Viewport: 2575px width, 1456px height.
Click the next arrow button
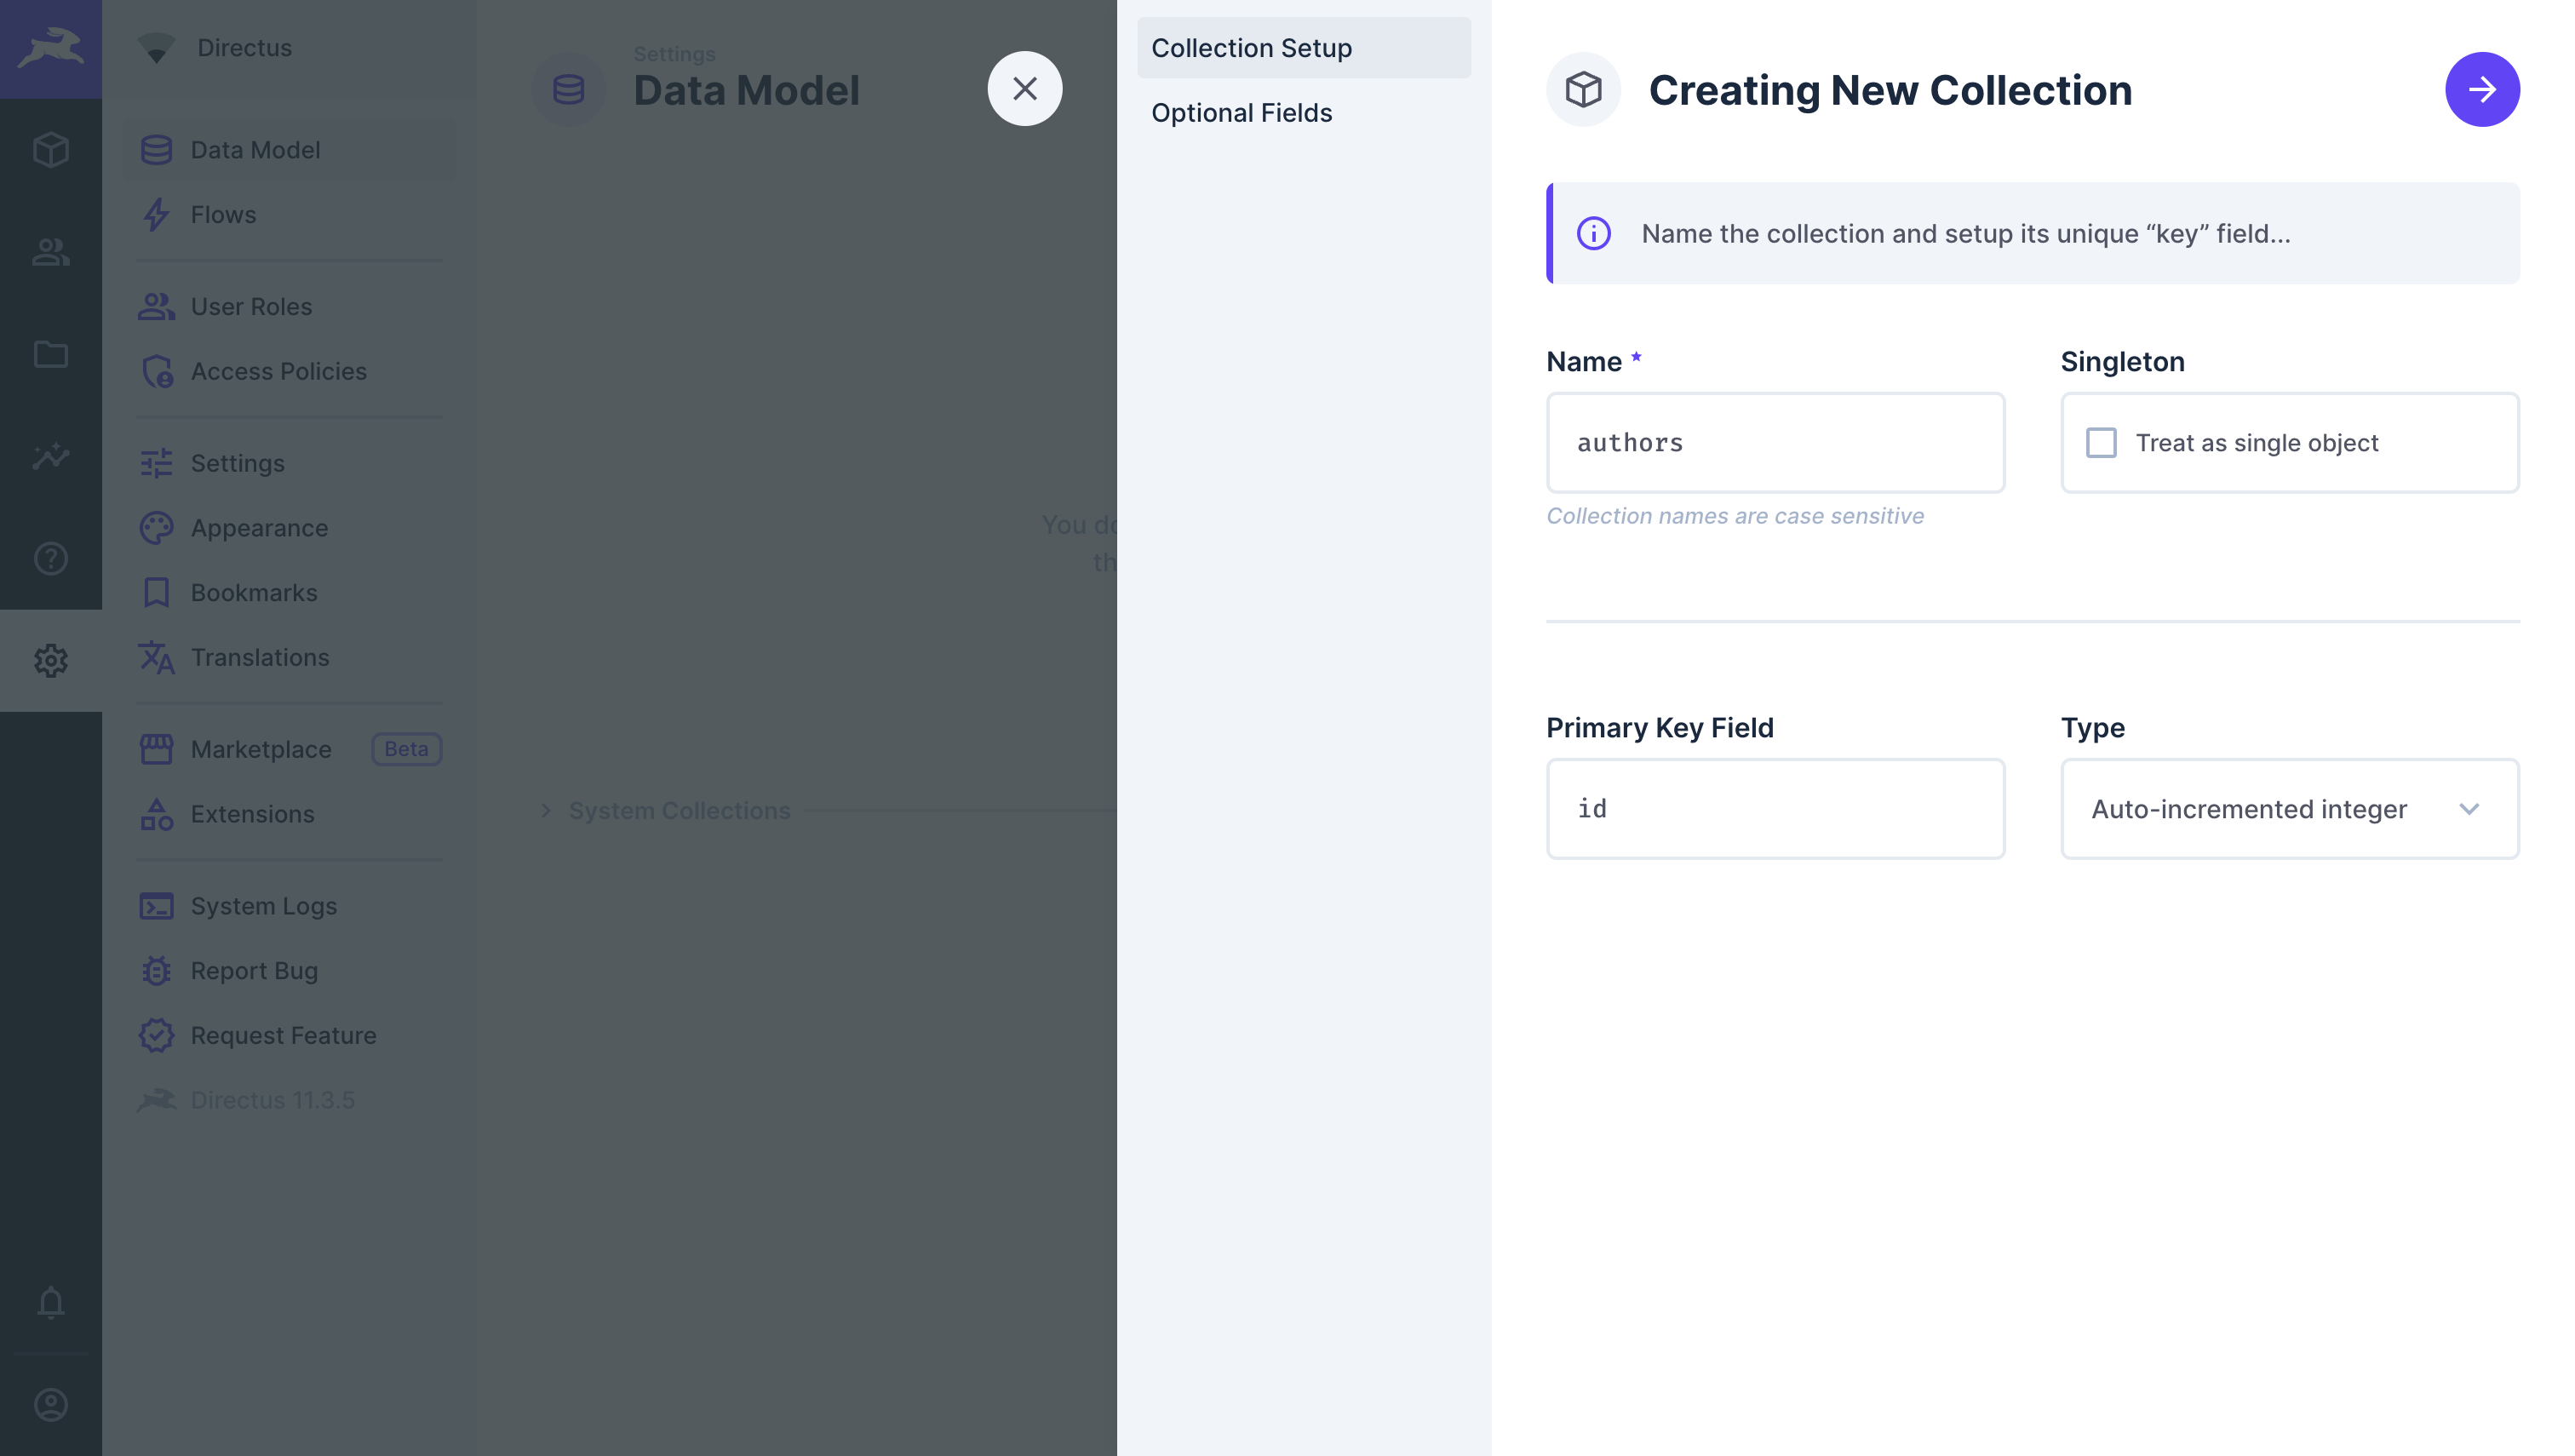tap(2481, 89)
